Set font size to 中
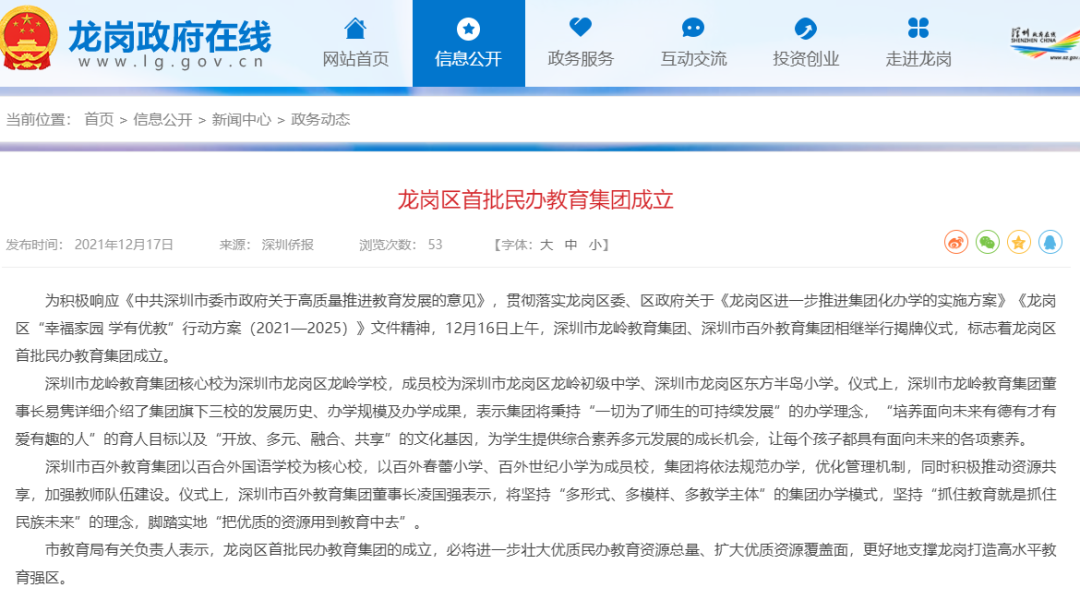 pos(570,245)
